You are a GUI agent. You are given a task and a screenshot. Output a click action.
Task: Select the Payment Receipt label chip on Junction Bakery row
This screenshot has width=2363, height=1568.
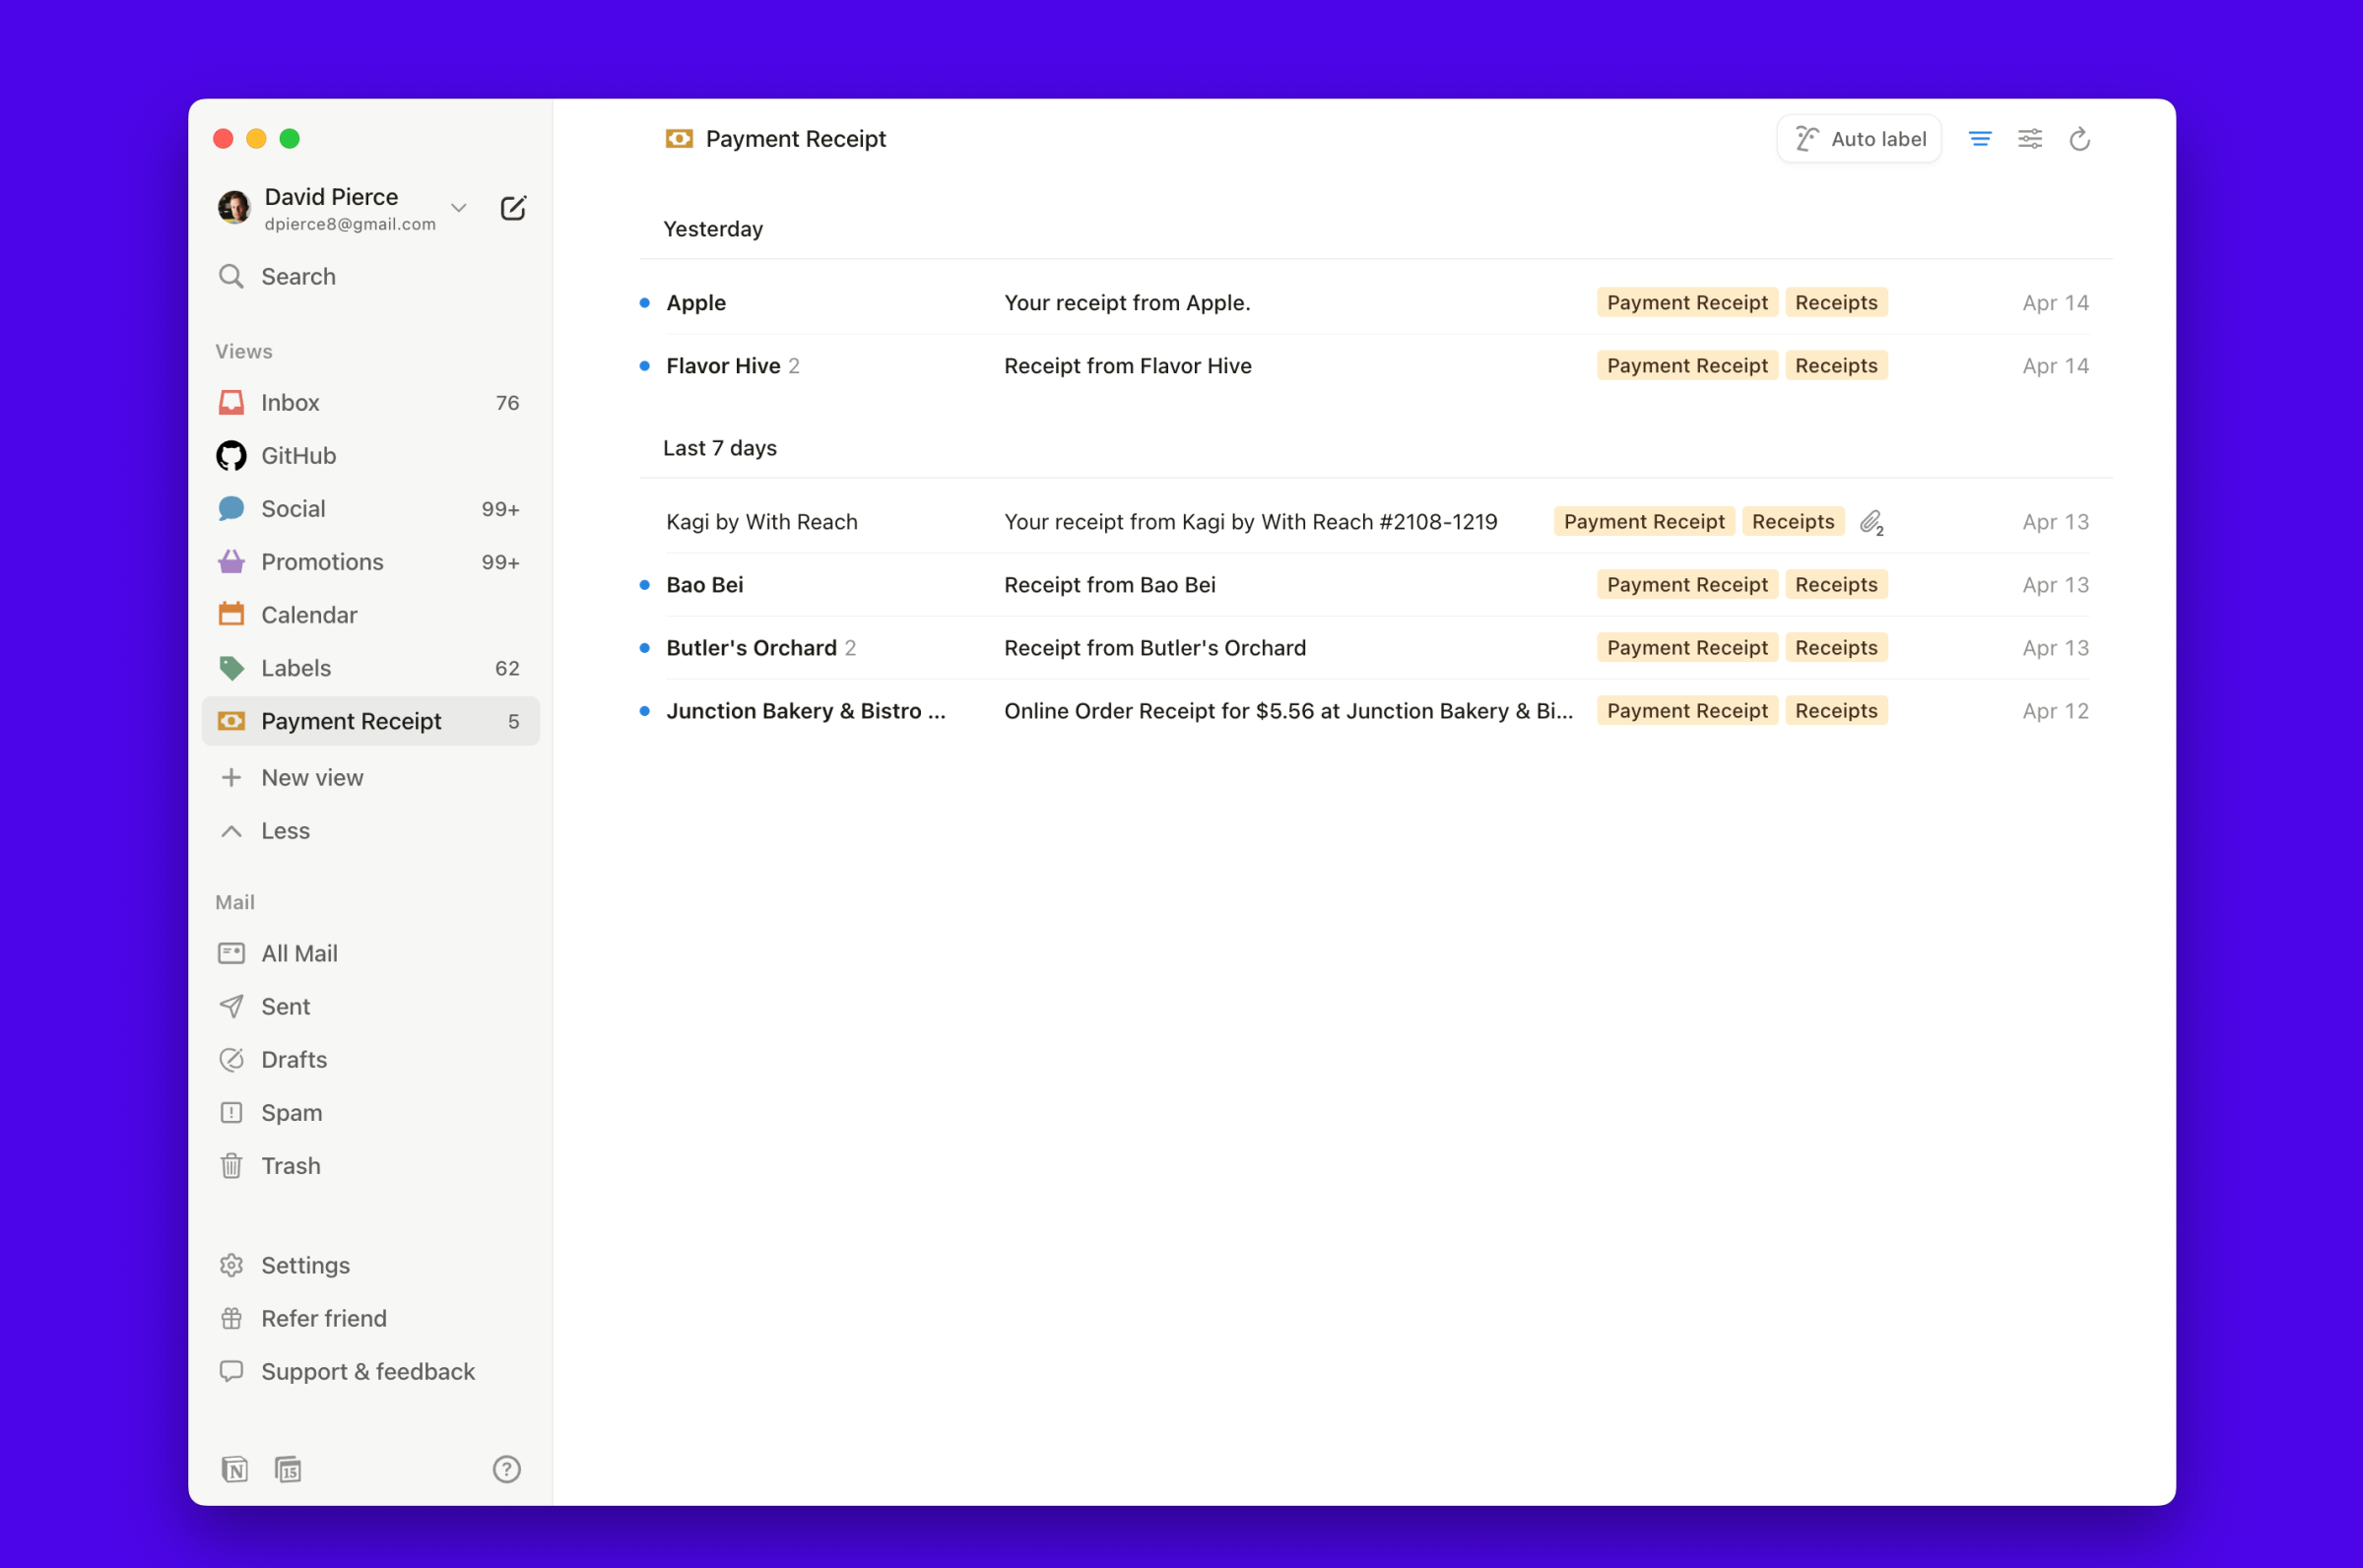[1686, 710]
